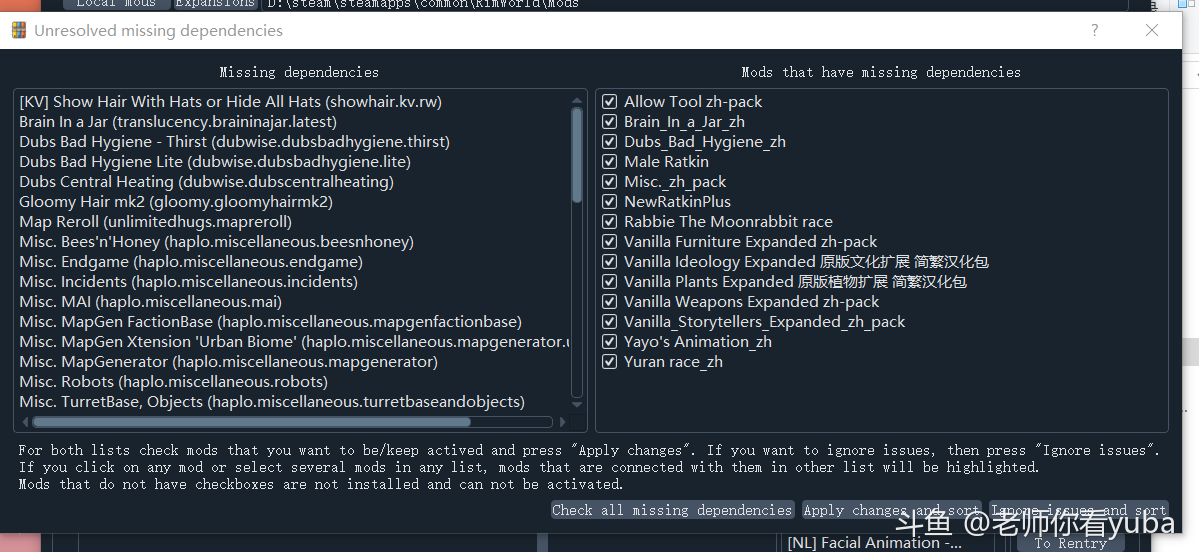
Task: Toggle the Rabbie The Moonrabbit race checkbox
Action: tap(610, 222)
